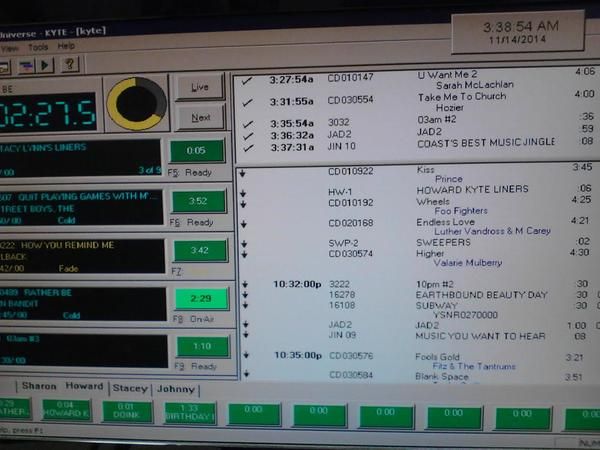Click the green 0:05 deck button
This screenshot has width=600, height=450.
[196, 151]
